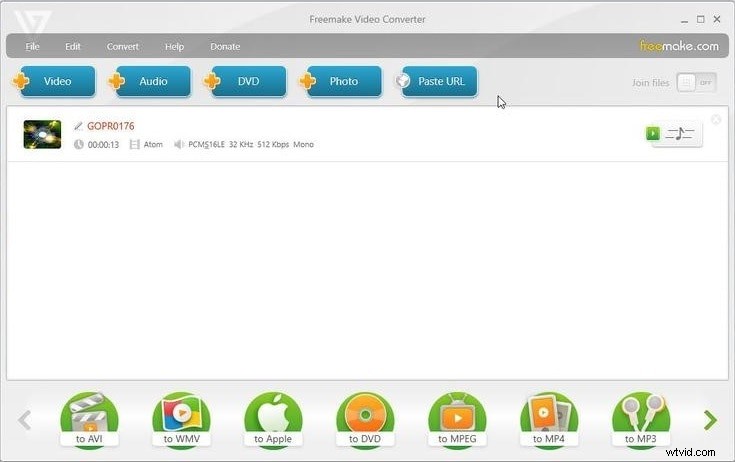The height and width of the screenshot is (462, 735).
Task: Close the Freemake Video Converter window
Action: point(717,19)
